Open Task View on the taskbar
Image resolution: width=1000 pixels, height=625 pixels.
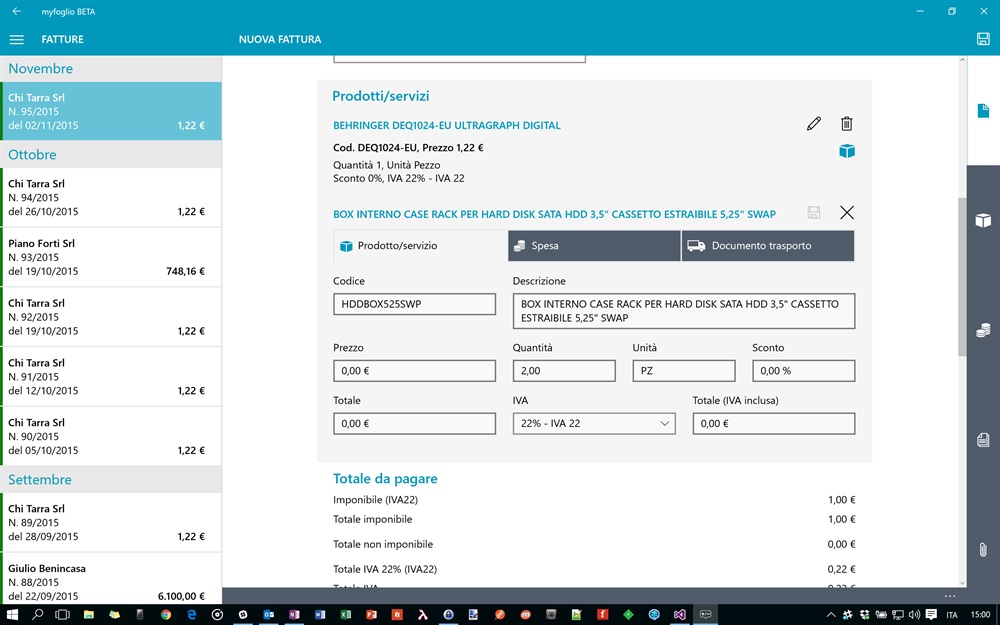click(x=62, y=615)
